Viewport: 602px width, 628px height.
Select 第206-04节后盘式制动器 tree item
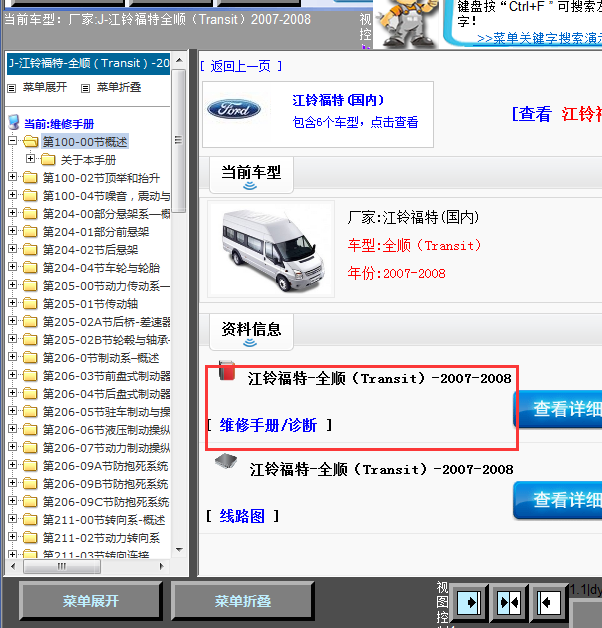107,394
